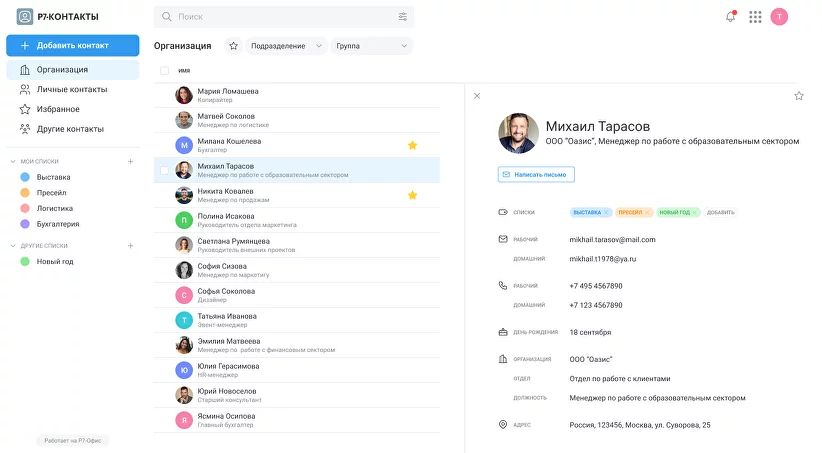Open Личные контакты in the sidebar
The image size is (822, 453).
click(71, 90)
